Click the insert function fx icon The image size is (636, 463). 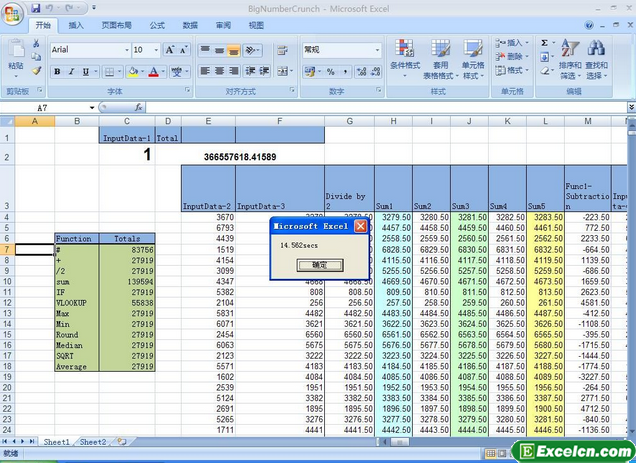138,107
